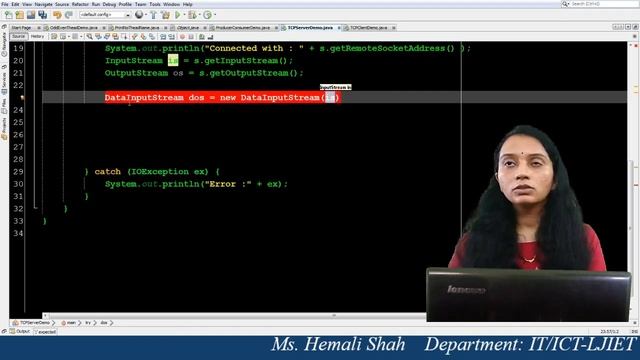Open the default config dropdown
The height and width of the screenshot is (360, 640).
click(105, 15)
